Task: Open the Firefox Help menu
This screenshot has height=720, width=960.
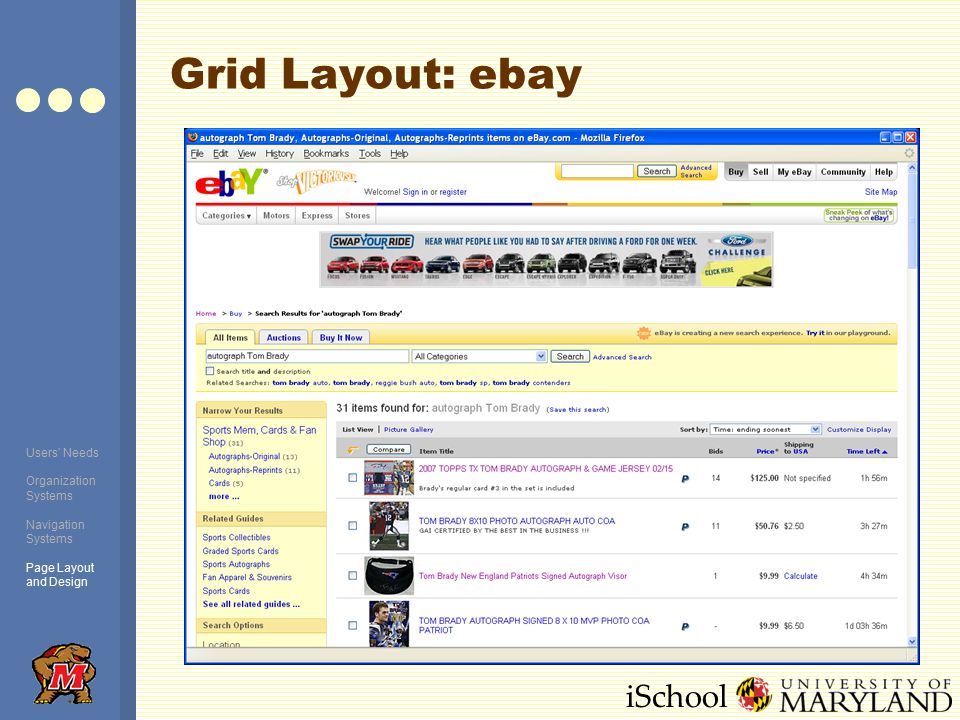Action: (x=399, y=154)
